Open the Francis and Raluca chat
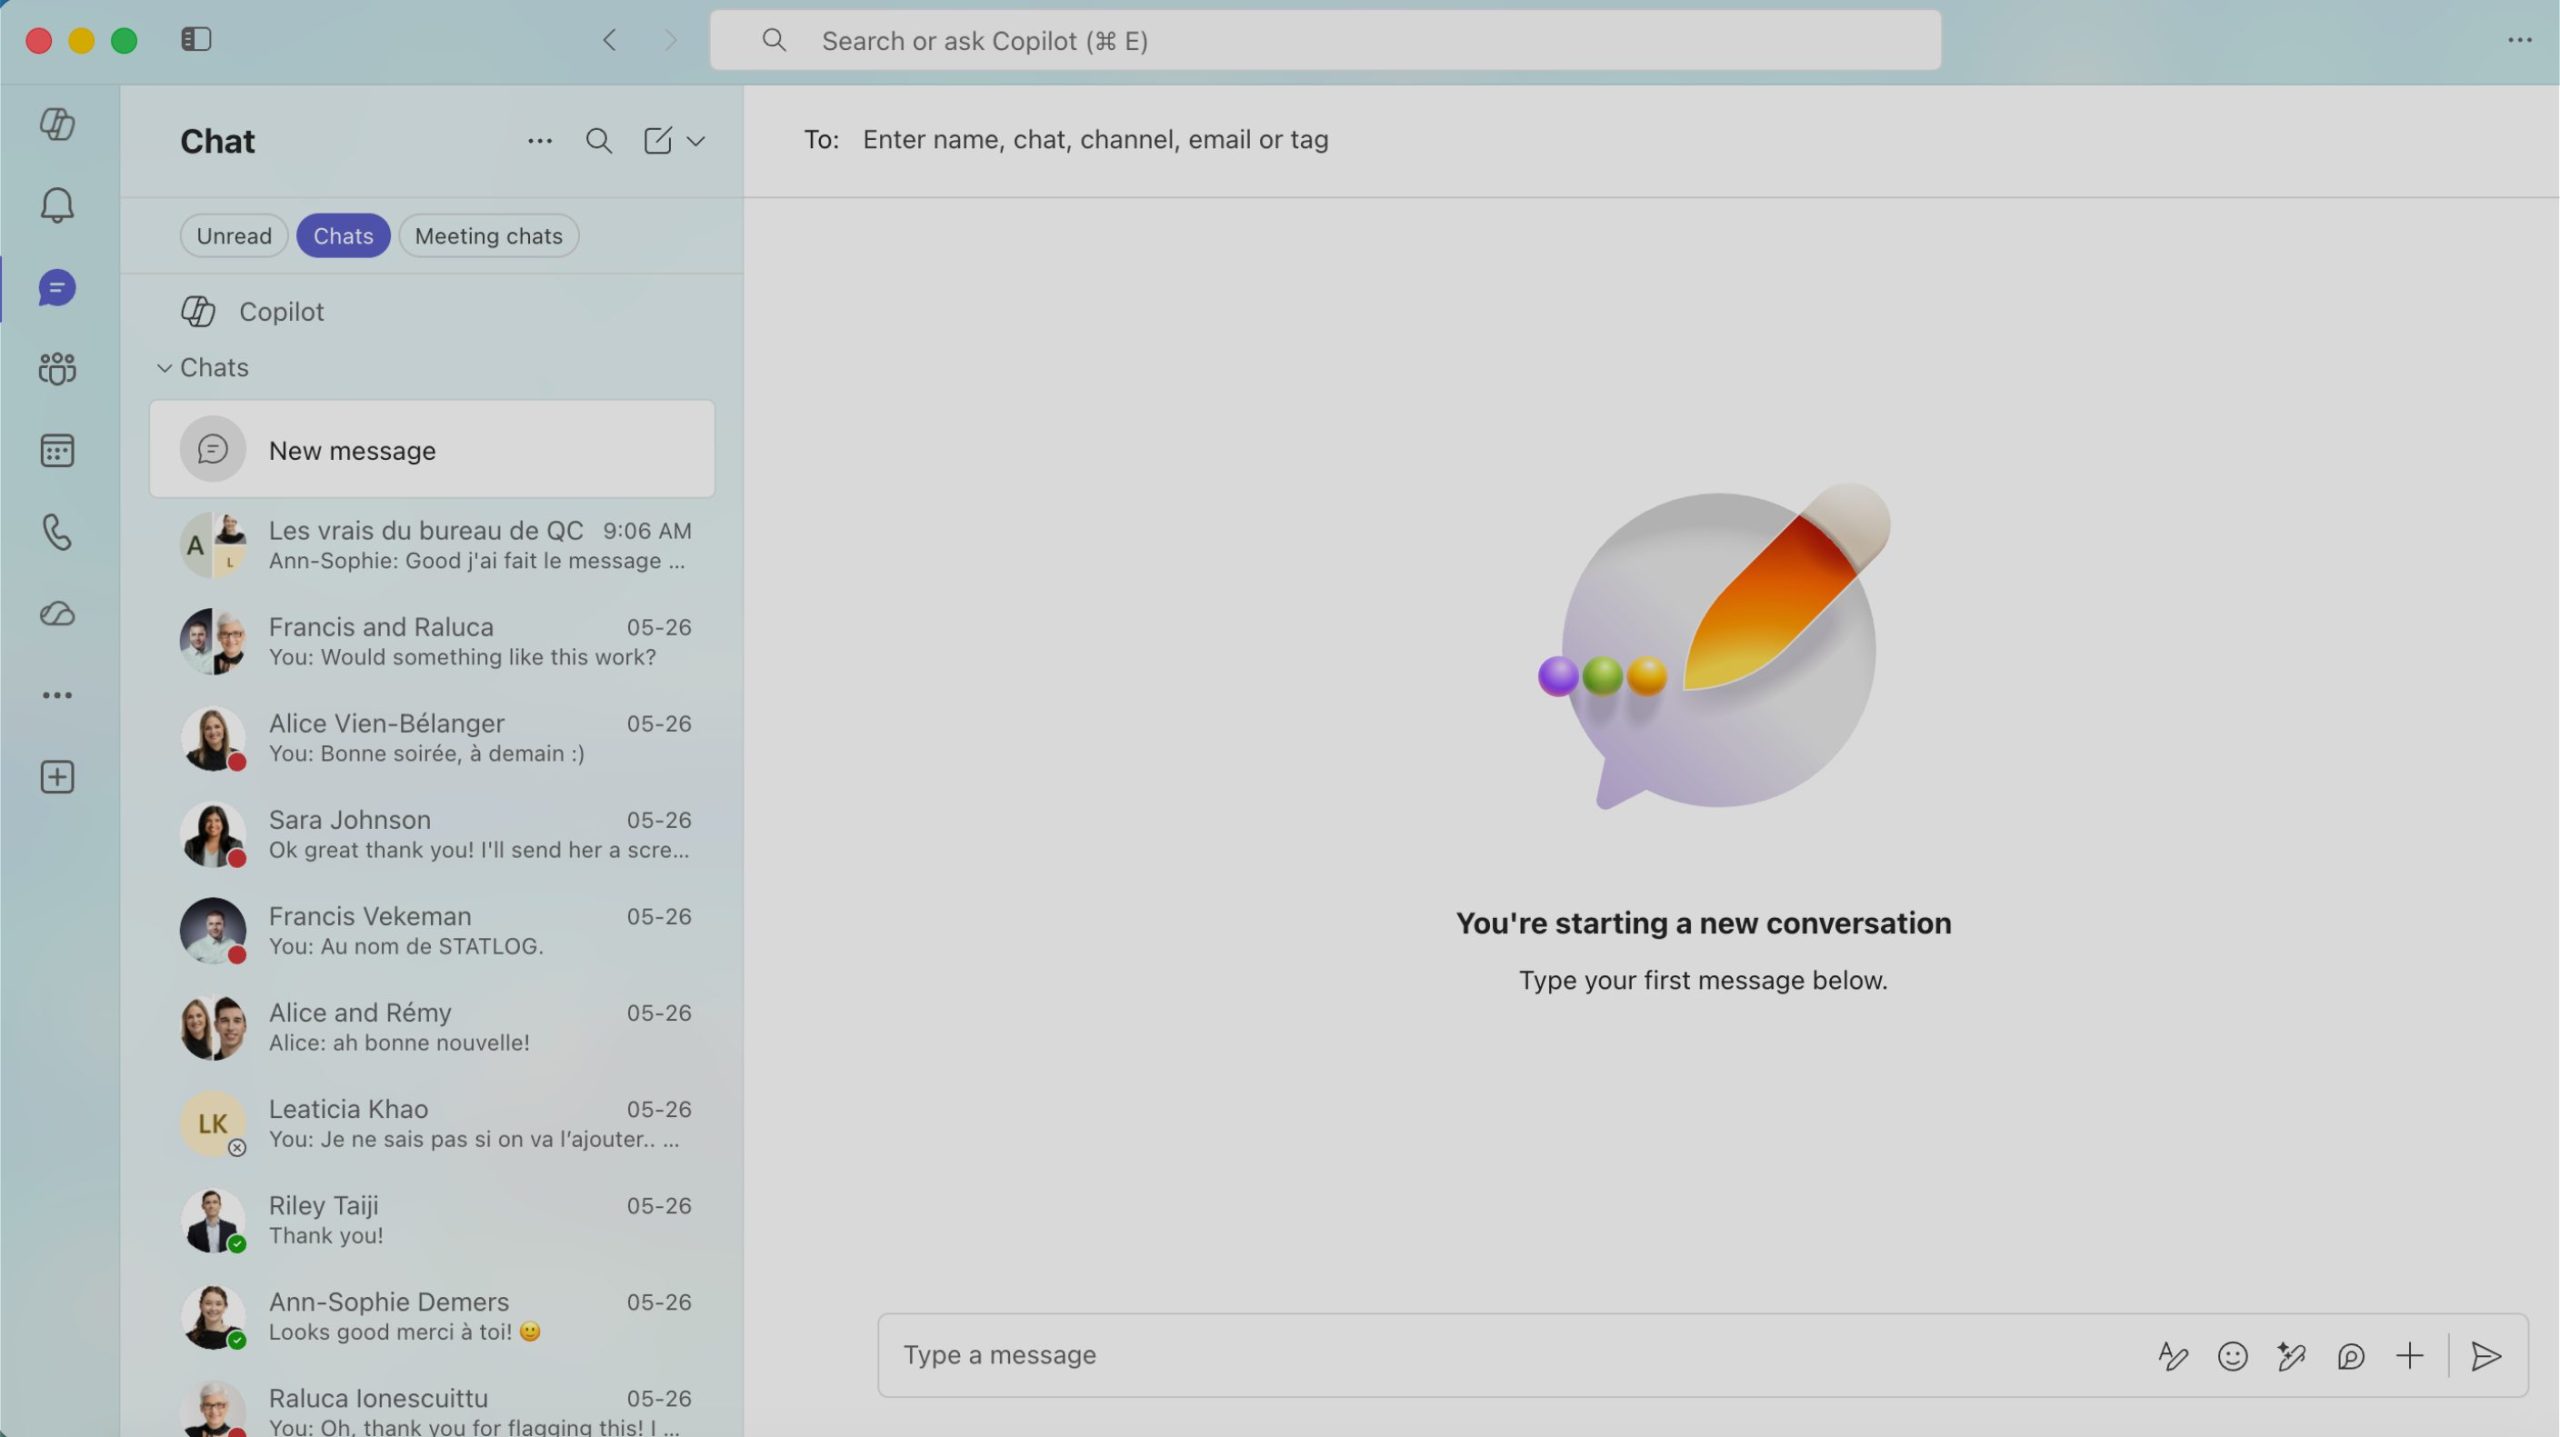The height and width of the screenshot is (1437, 2560). pyautogui.click(x=432, y=641)
